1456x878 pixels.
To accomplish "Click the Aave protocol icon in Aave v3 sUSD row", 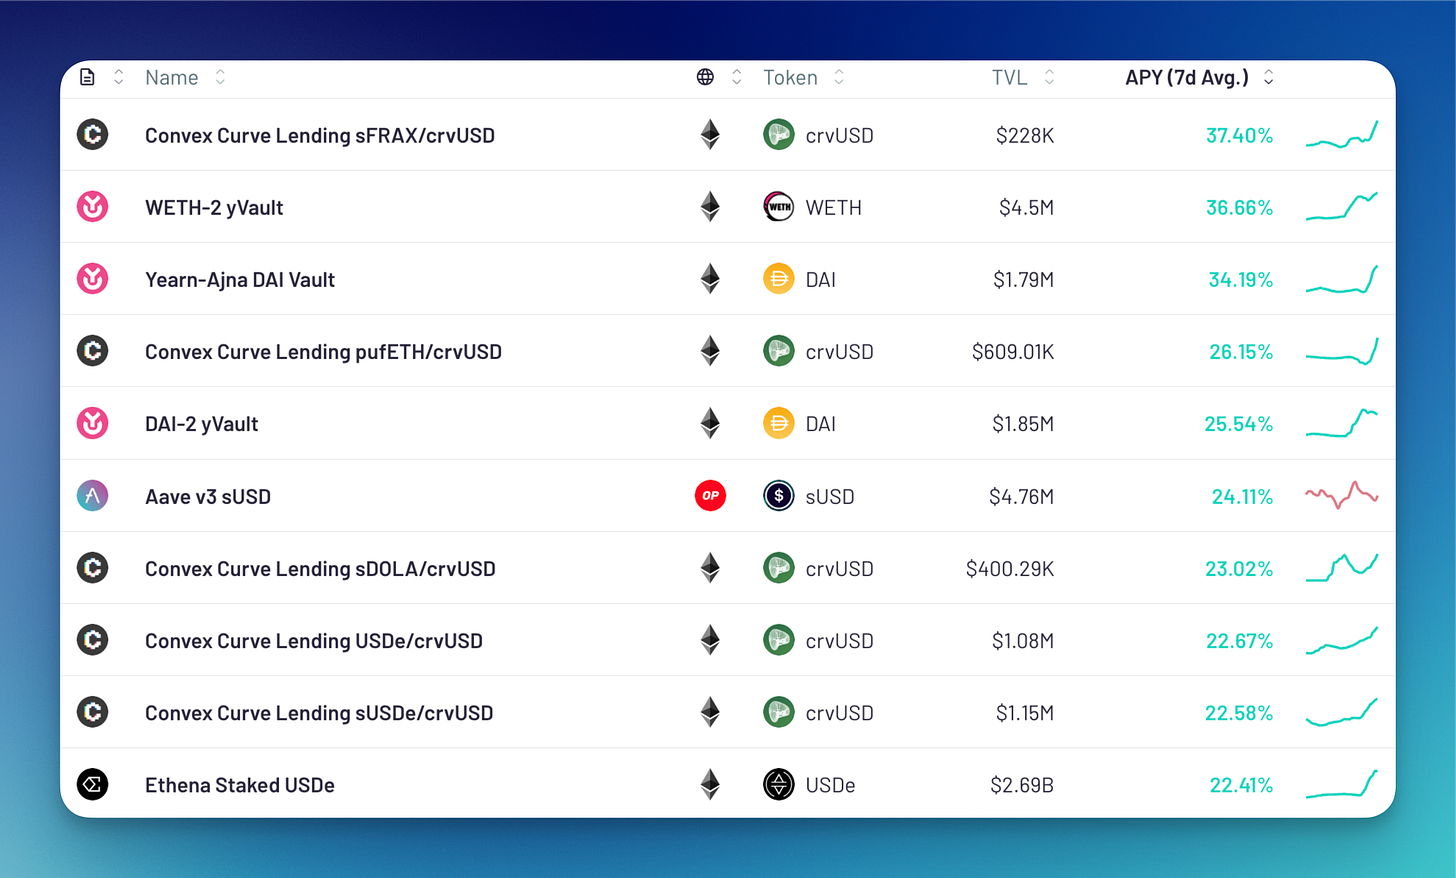I will pyautogui.click(x=93, y=496).
